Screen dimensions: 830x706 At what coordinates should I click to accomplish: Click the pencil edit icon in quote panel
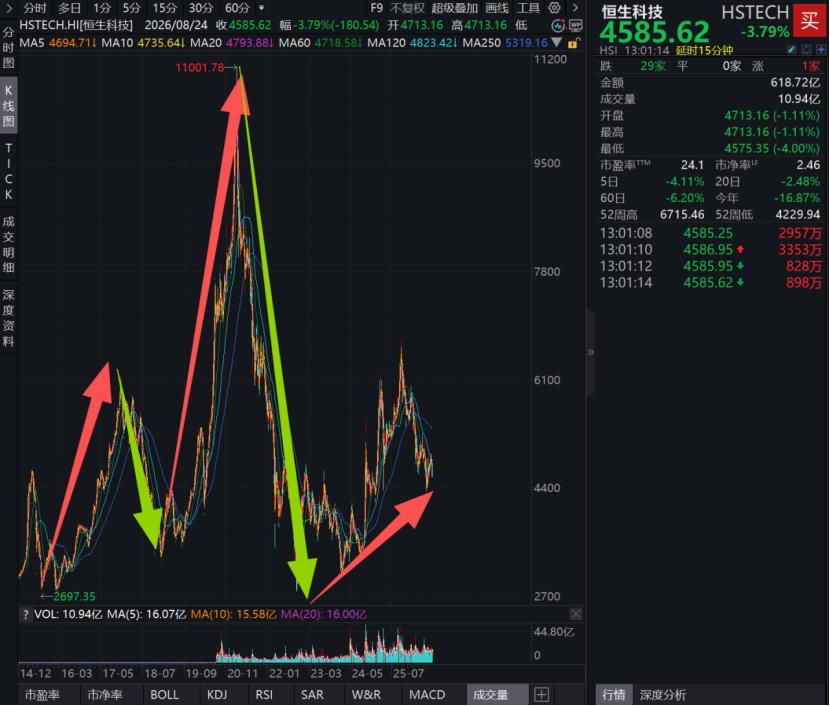tap(791, 50)
